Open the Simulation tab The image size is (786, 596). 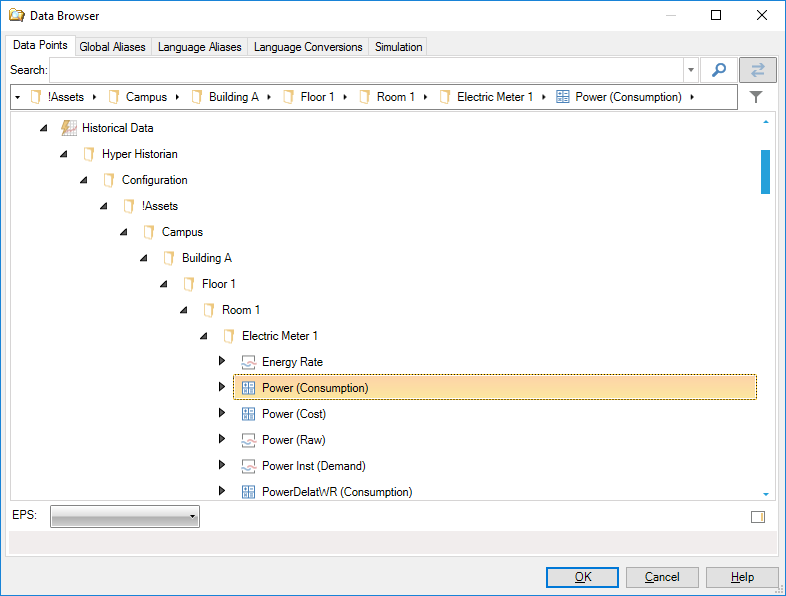[x=398, y=47]
